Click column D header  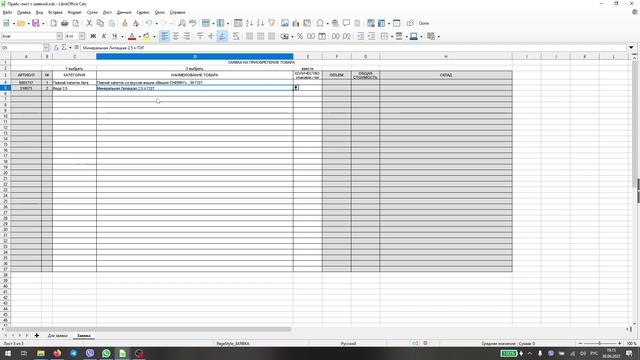point(195,56)
